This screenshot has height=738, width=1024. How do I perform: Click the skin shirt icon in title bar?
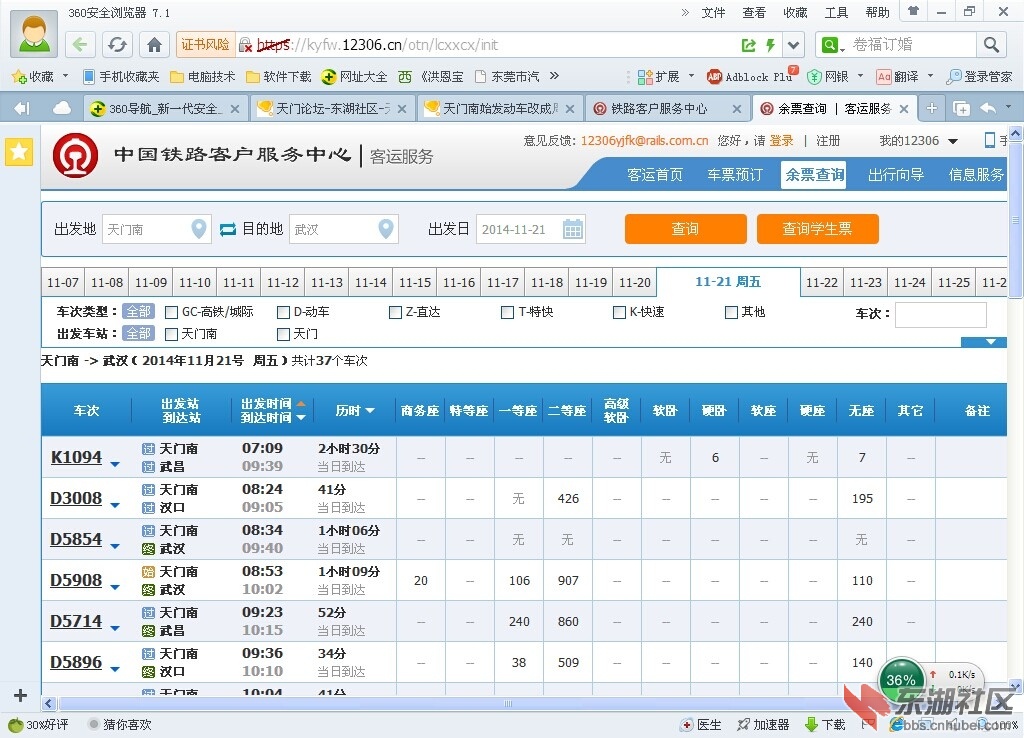click(913, 11)
